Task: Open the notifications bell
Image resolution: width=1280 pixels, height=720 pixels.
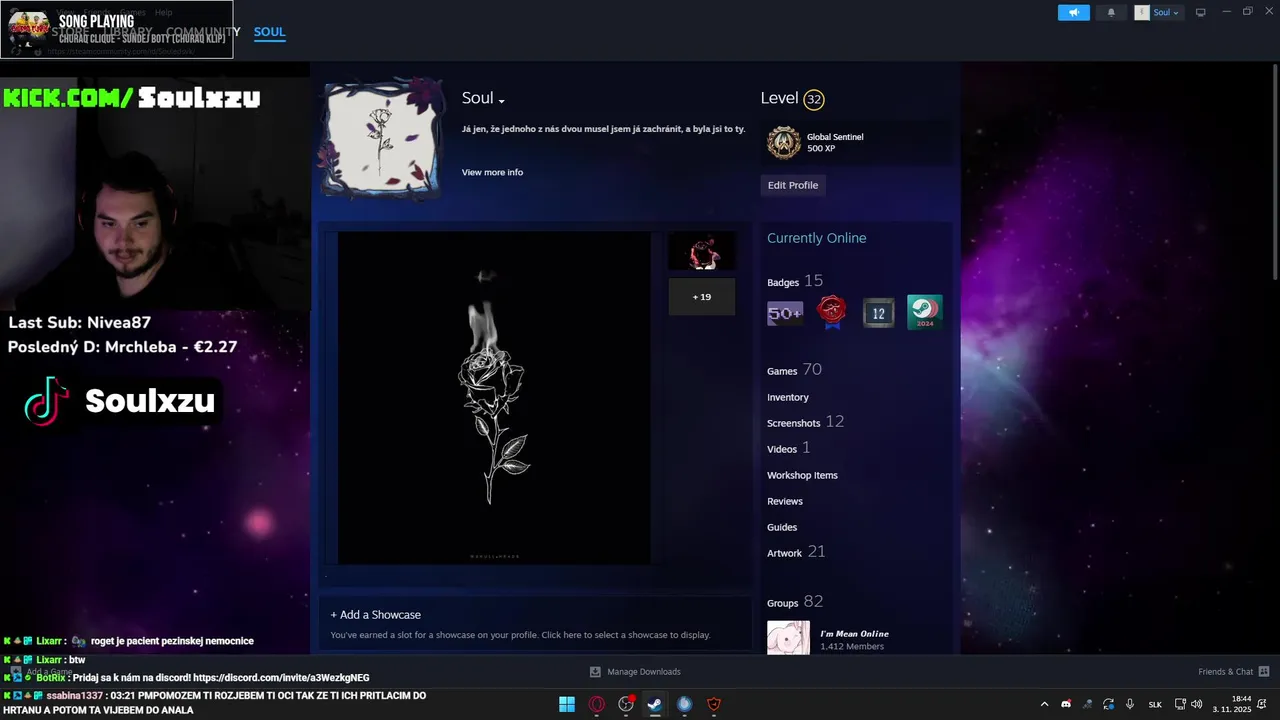Action: coord(1111,12)
